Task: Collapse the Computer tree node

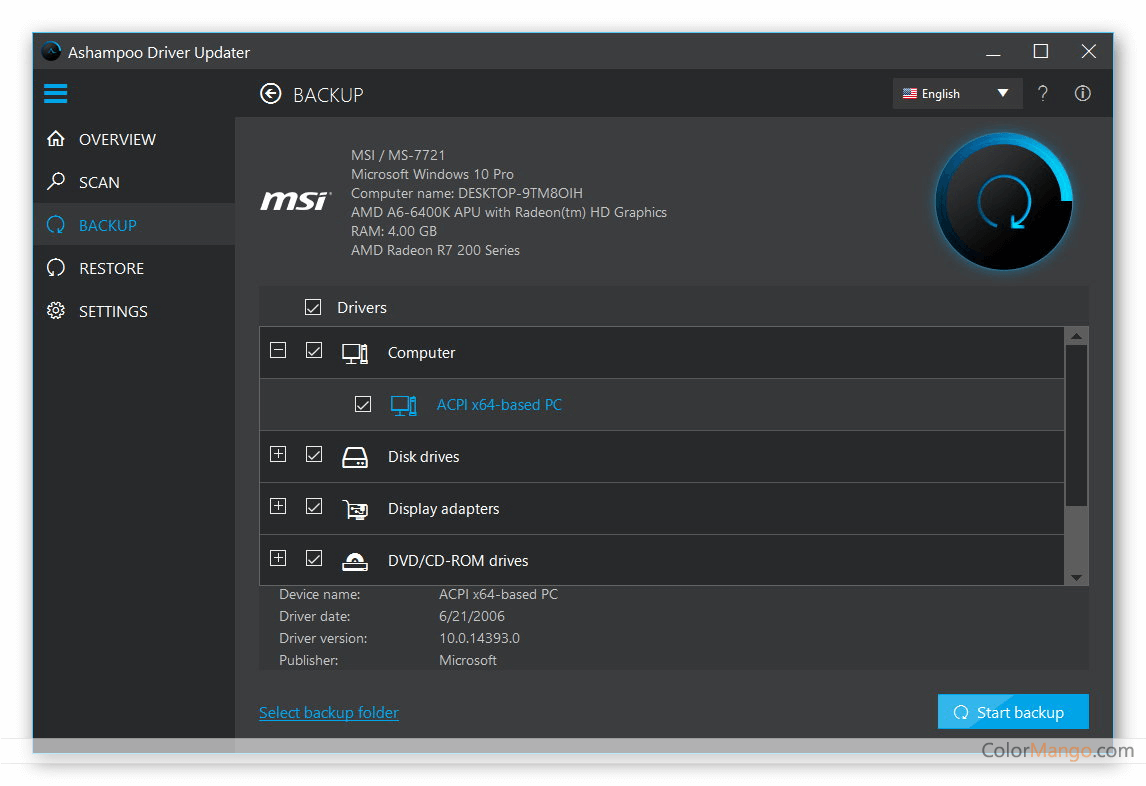Action: [278, 350]
